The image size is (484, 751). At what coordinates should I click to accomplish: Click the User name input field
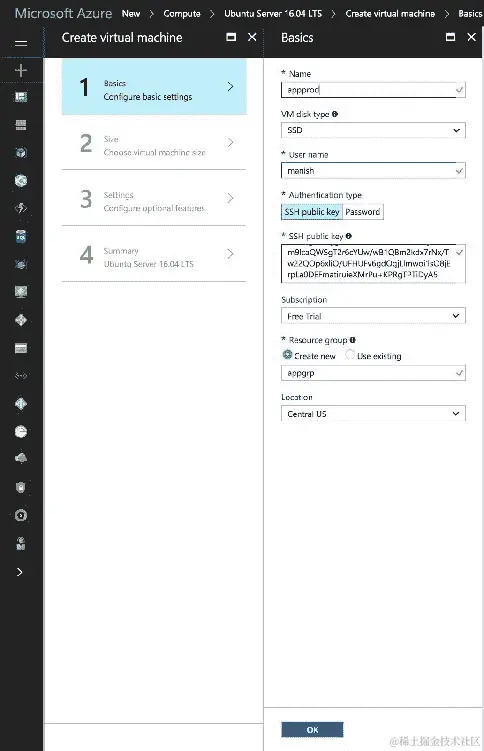tap(373, 171)
